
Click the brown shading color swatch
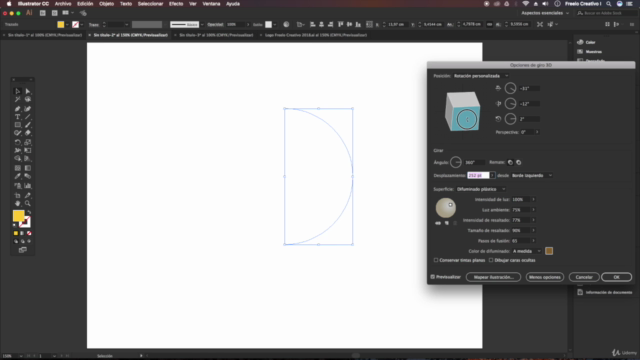click(549, 251)
